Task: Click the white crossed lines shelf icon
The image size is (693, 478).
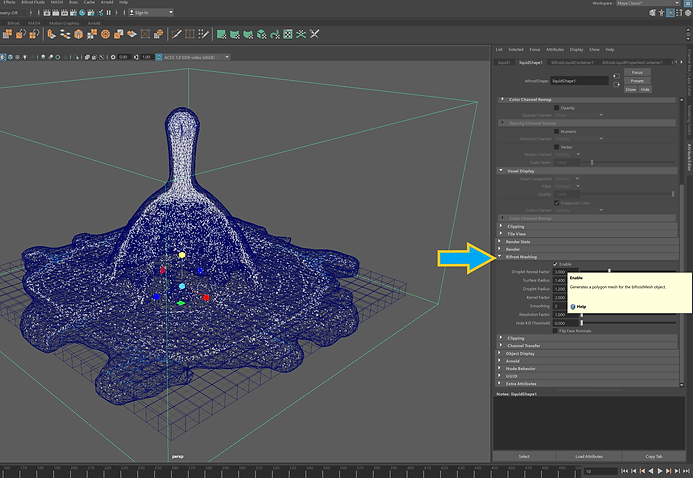Action: [314, 34]
